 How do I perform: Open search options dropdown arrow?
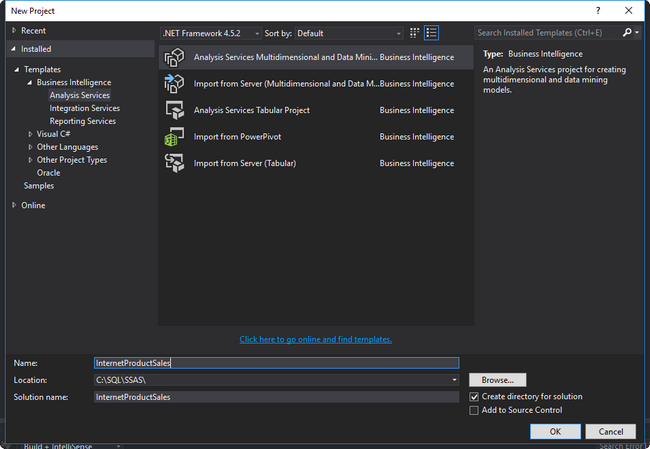tap(637, 32)
